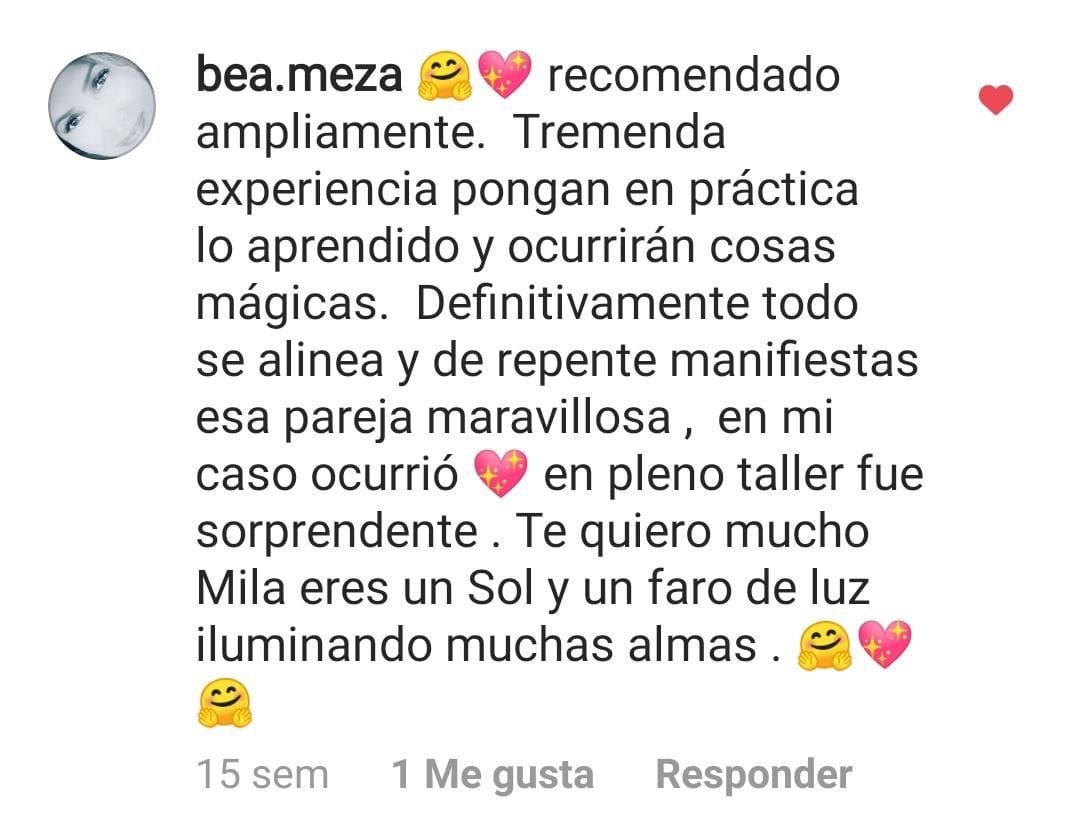The width and height of the screenshot is (1080, 836).
Task: Click the word 'iluminando' in the comment
Action: [x=314, y=645]
